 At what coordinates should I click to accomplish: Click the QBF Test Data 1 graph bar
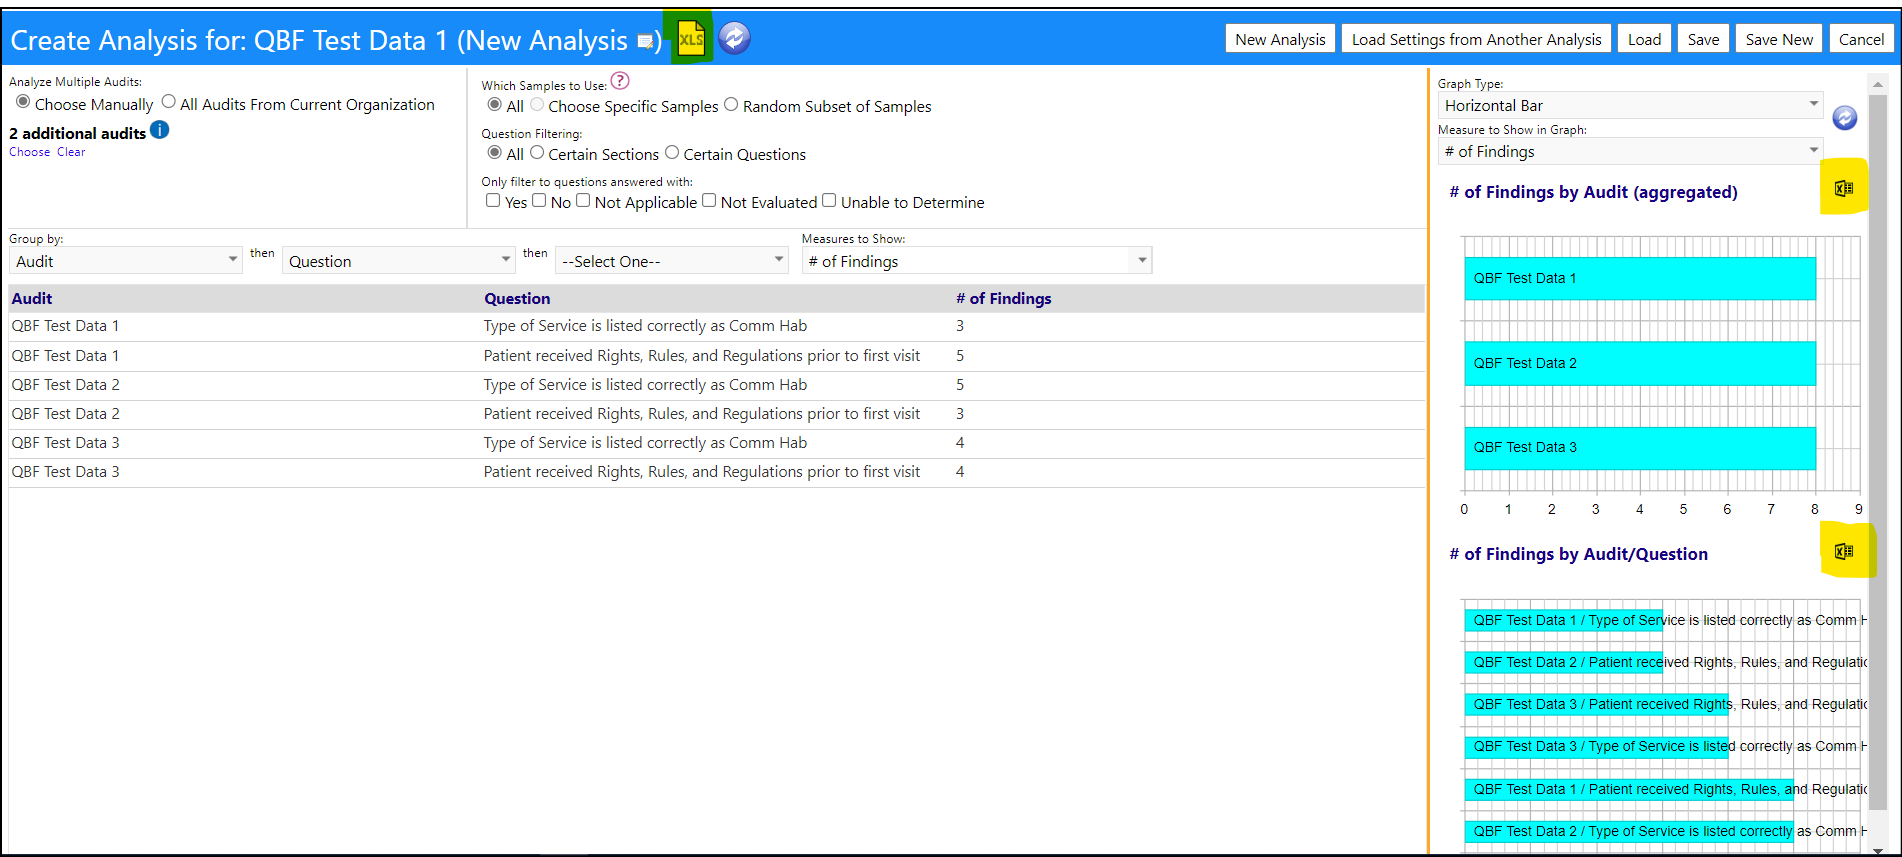click(x=1640, y=278)
